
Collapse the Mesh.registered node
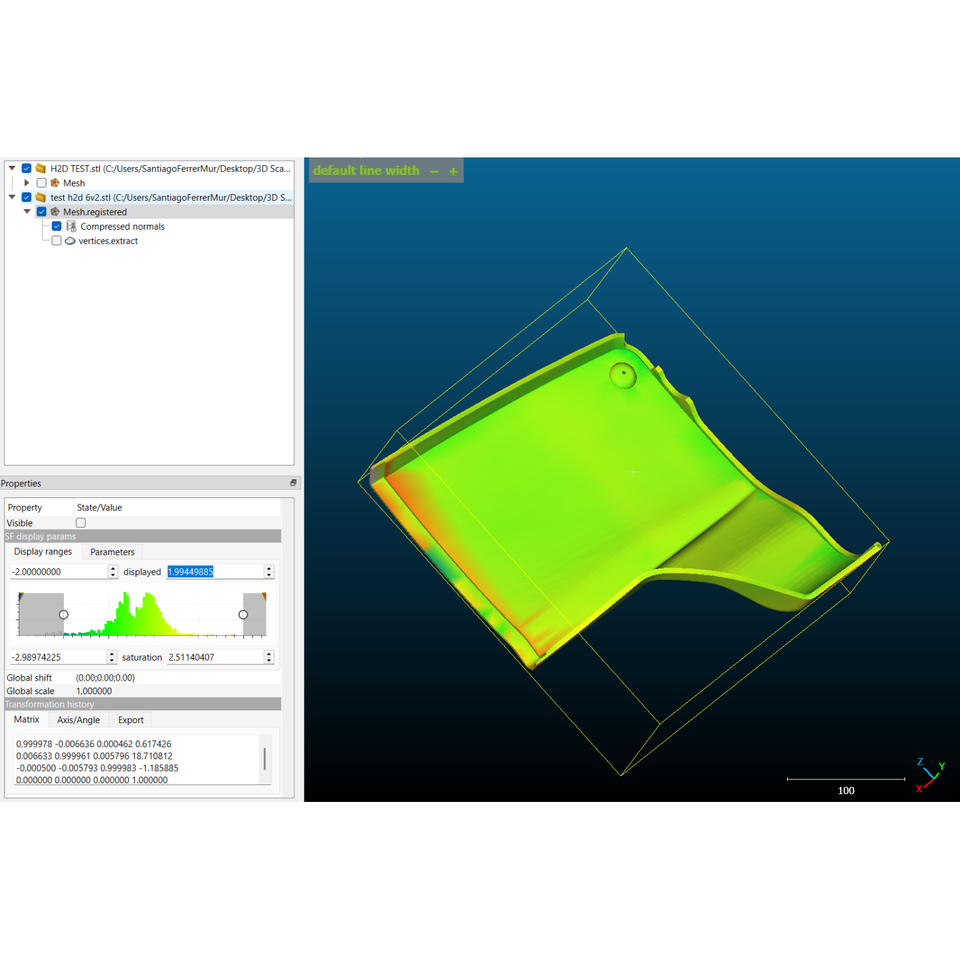[x=27, y=212]
